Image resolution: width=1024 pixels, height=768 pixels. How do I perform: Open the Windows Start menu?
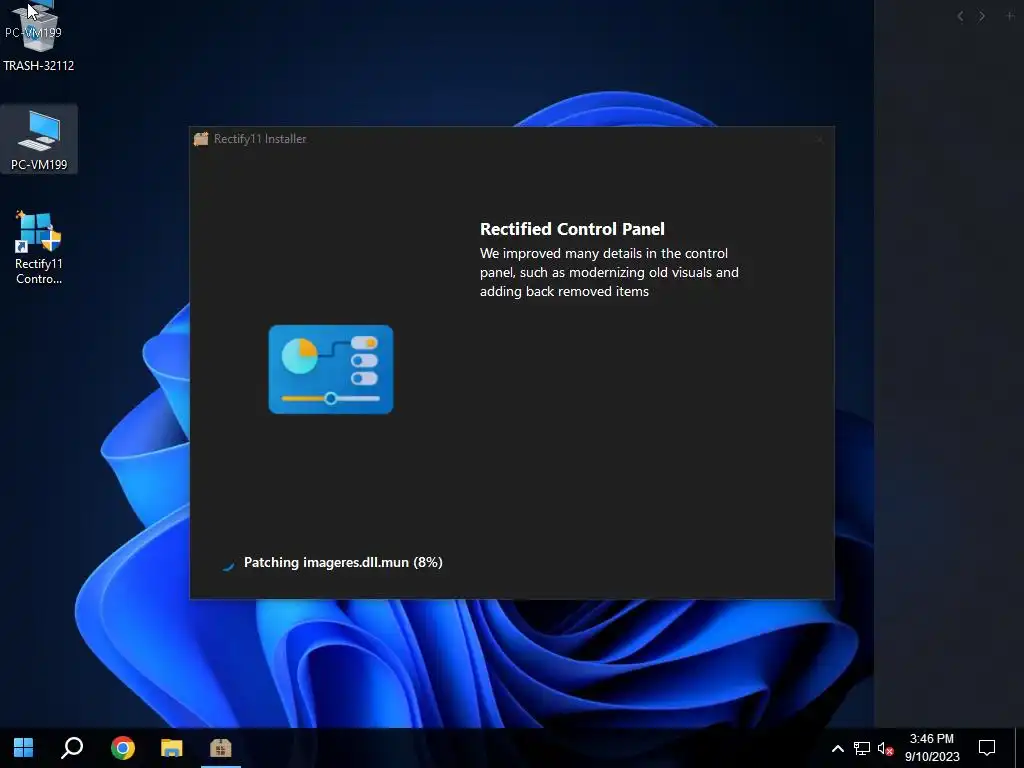click(24, 748)
